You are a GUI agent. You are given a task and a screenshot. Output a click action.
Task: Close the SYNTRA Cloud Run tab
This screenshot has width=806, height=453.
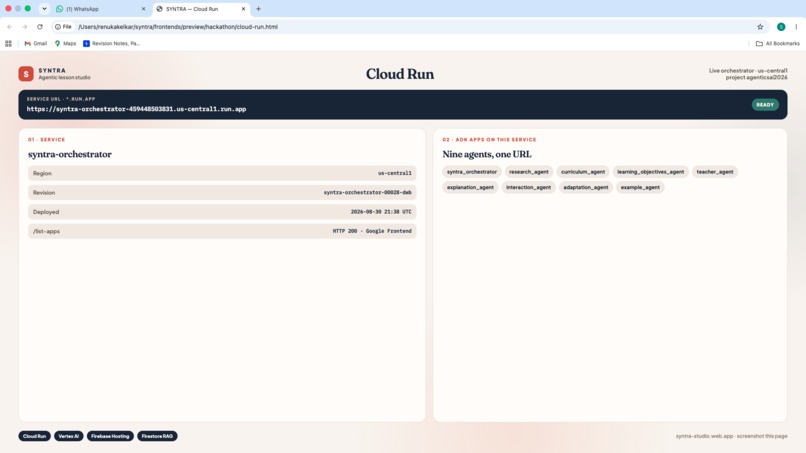pos(244,9)
